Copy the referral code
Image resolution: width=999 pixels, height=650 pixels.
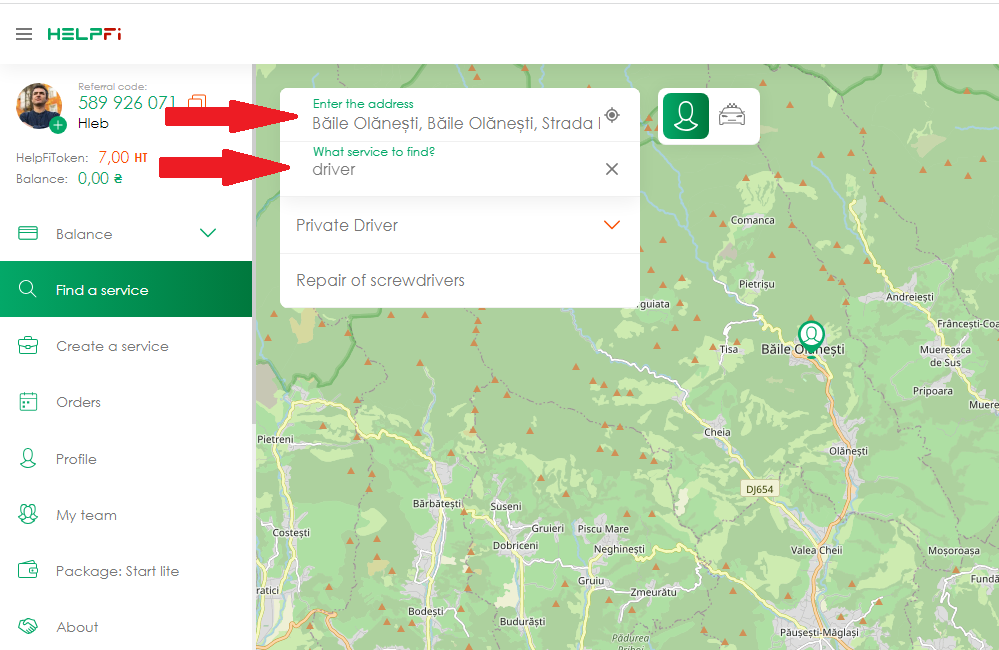[197, 103]
